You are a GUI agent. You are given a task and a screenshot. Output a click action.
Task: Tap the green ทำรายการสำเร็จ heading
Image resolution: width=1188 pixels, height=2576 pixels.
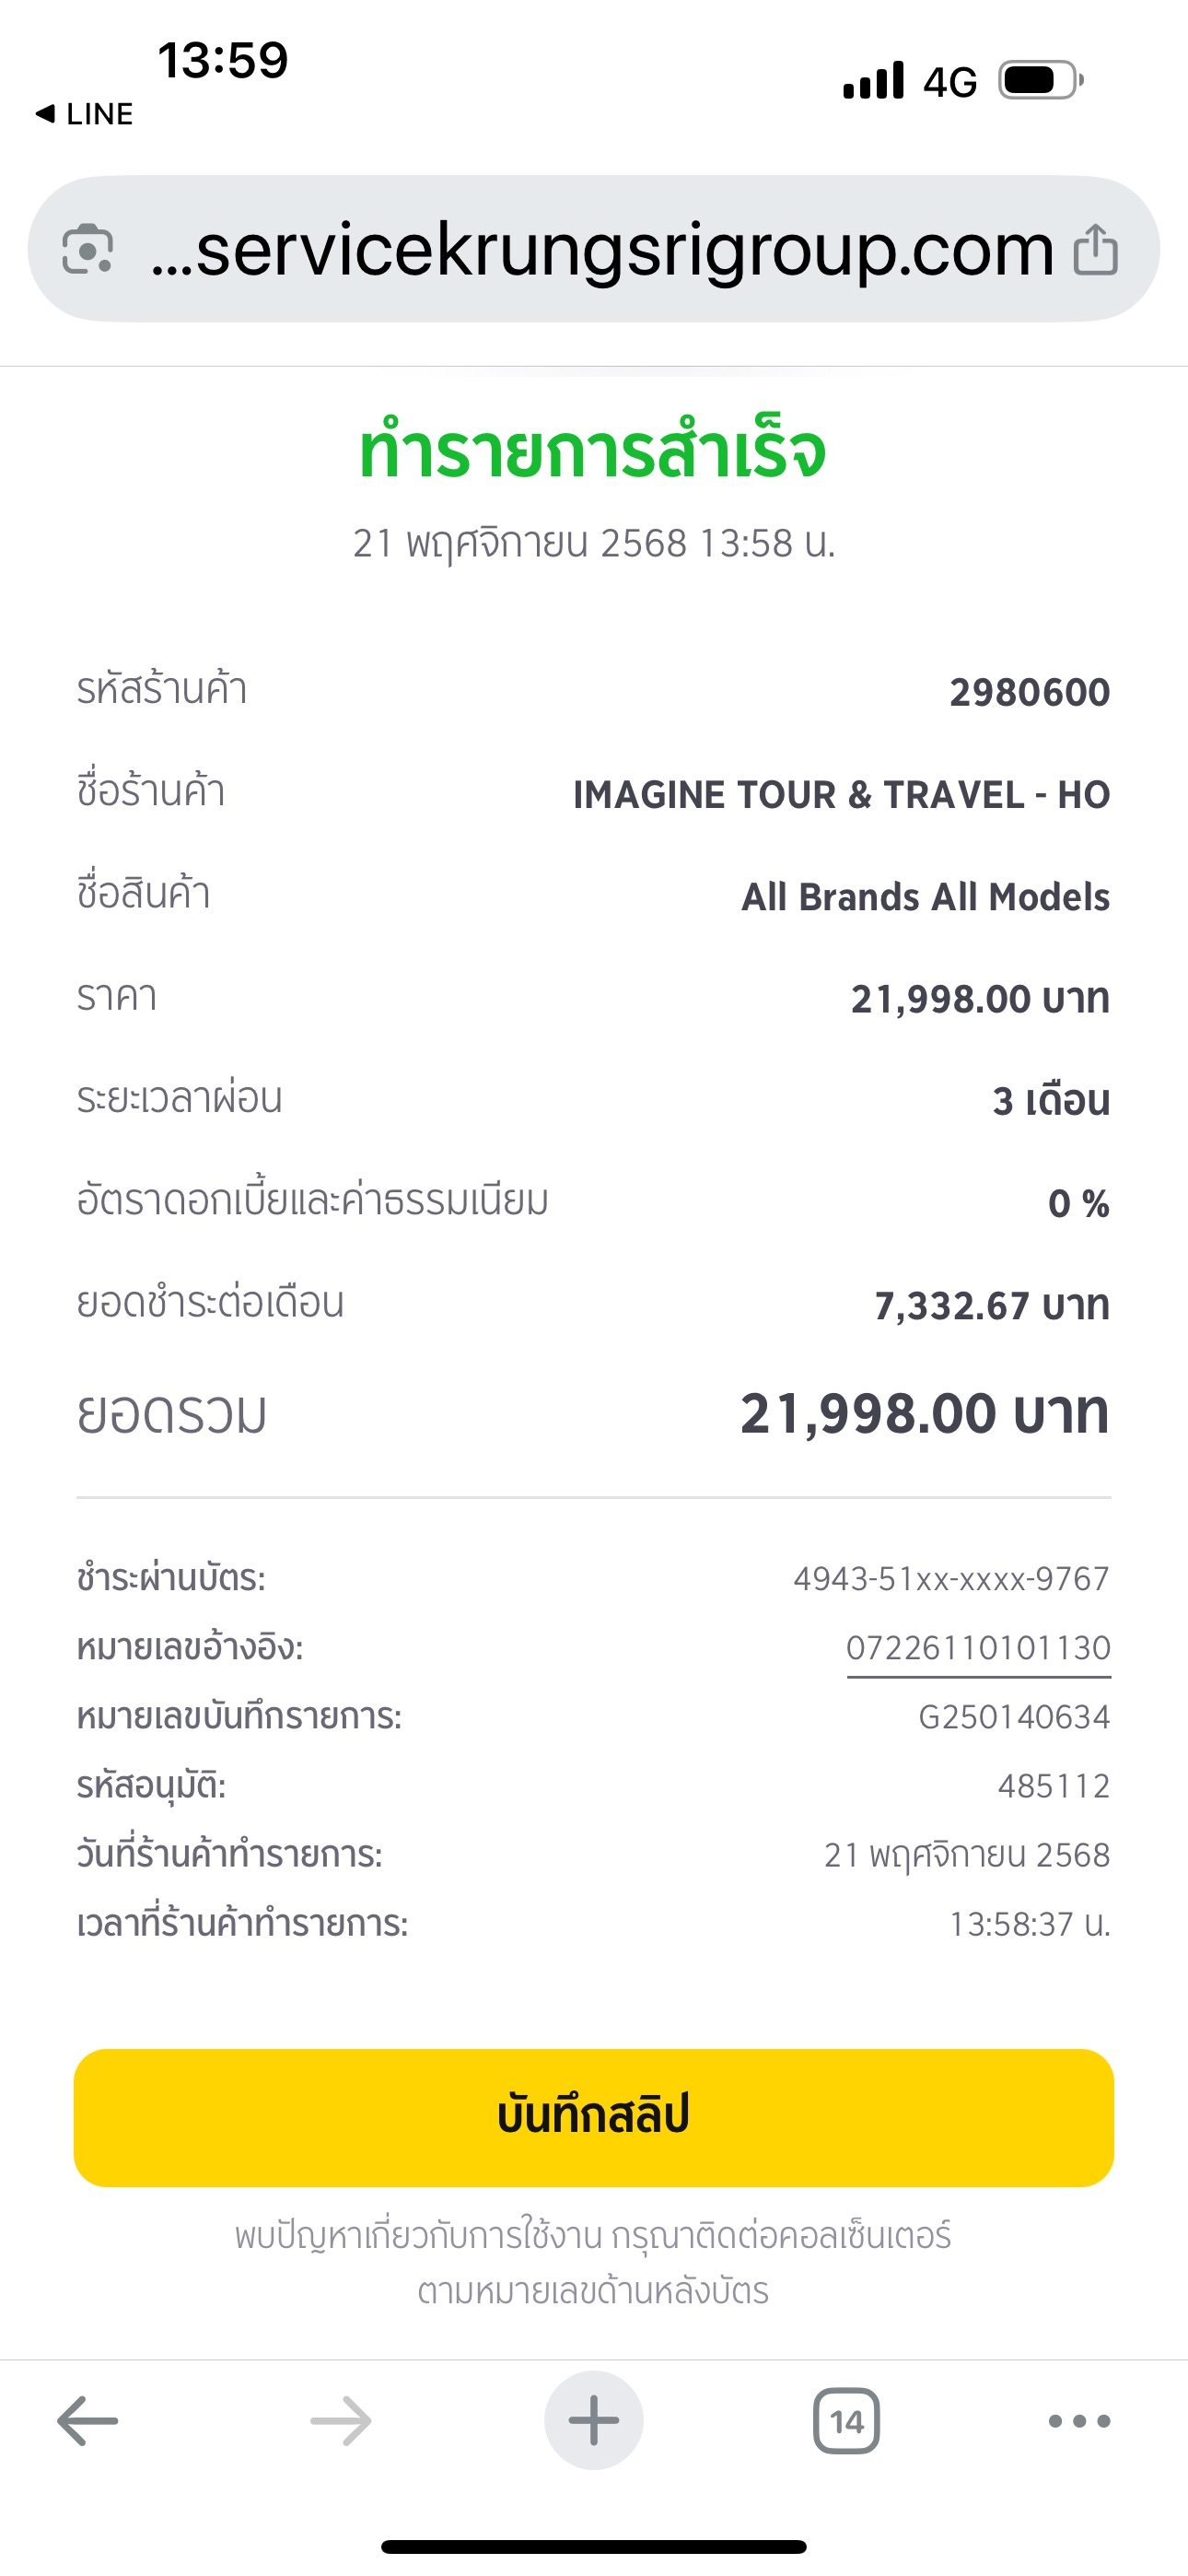593,452
